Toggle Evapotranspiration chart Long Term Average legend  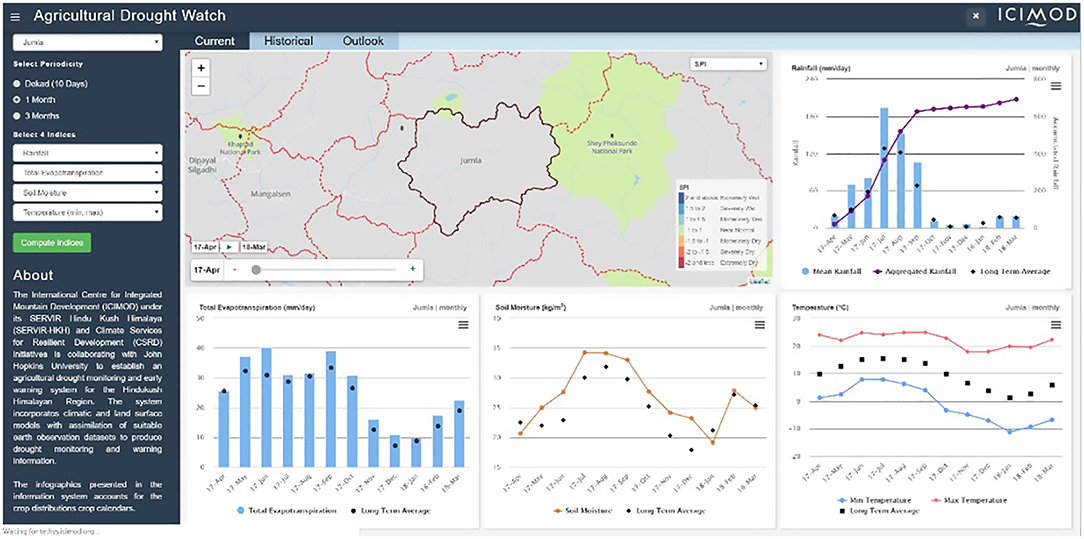(x=391, y=511)
